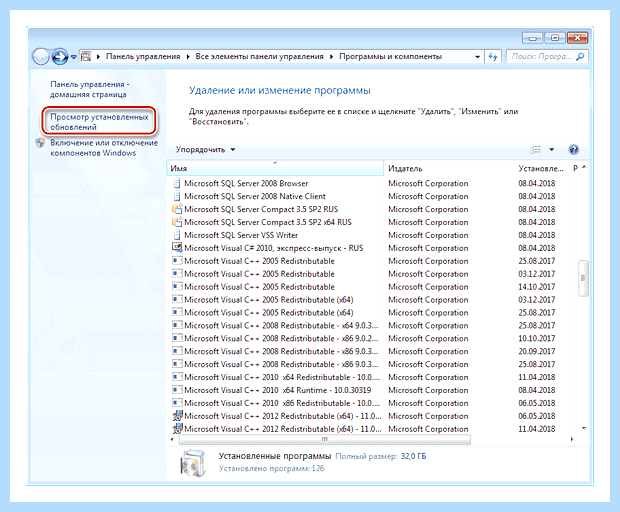Select Microsoft SQL Server 2008 Native Client icon
Screen dimensions: 620x512
point(178,196)
